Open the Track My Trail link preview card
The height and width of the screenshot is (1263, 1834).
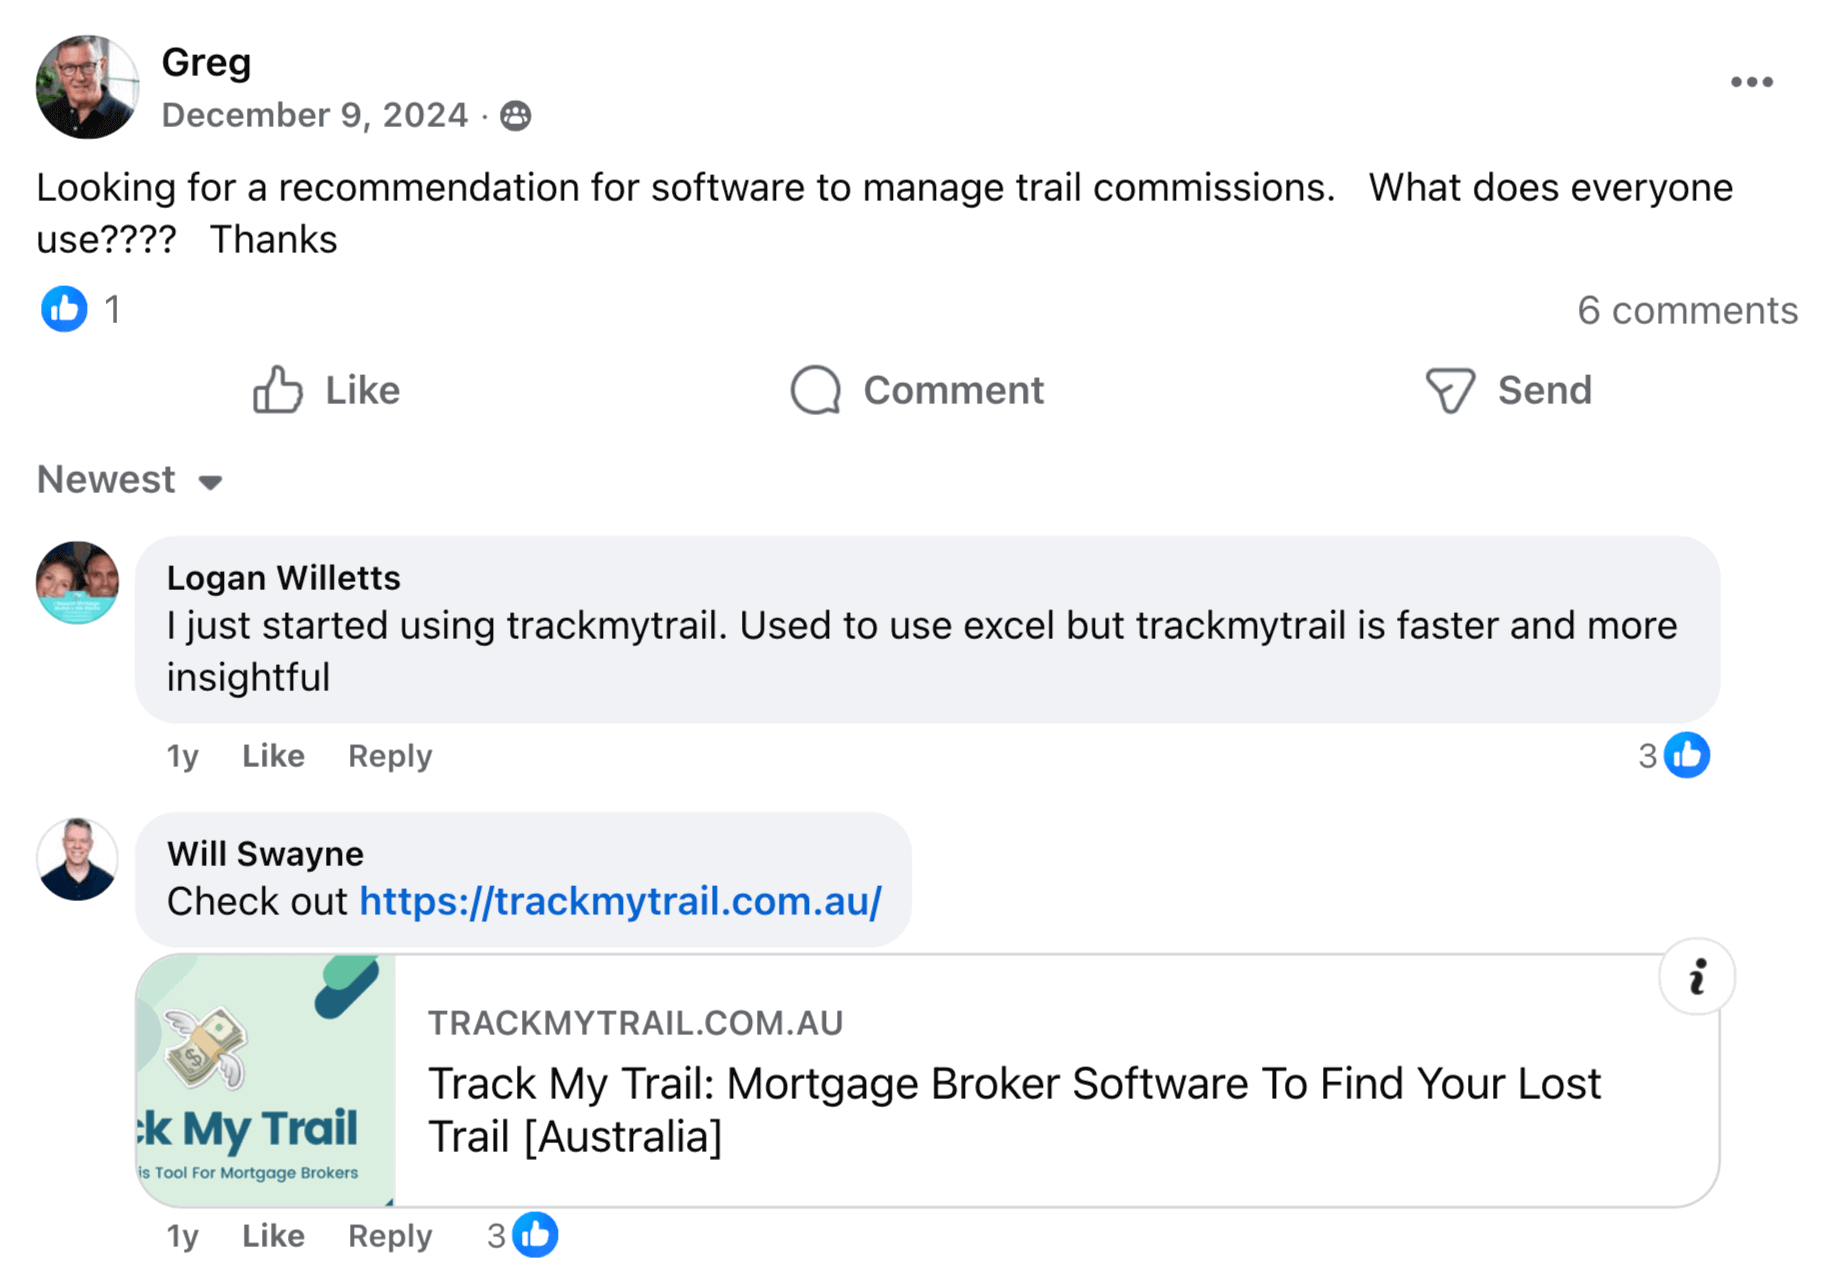[927, 1081]
